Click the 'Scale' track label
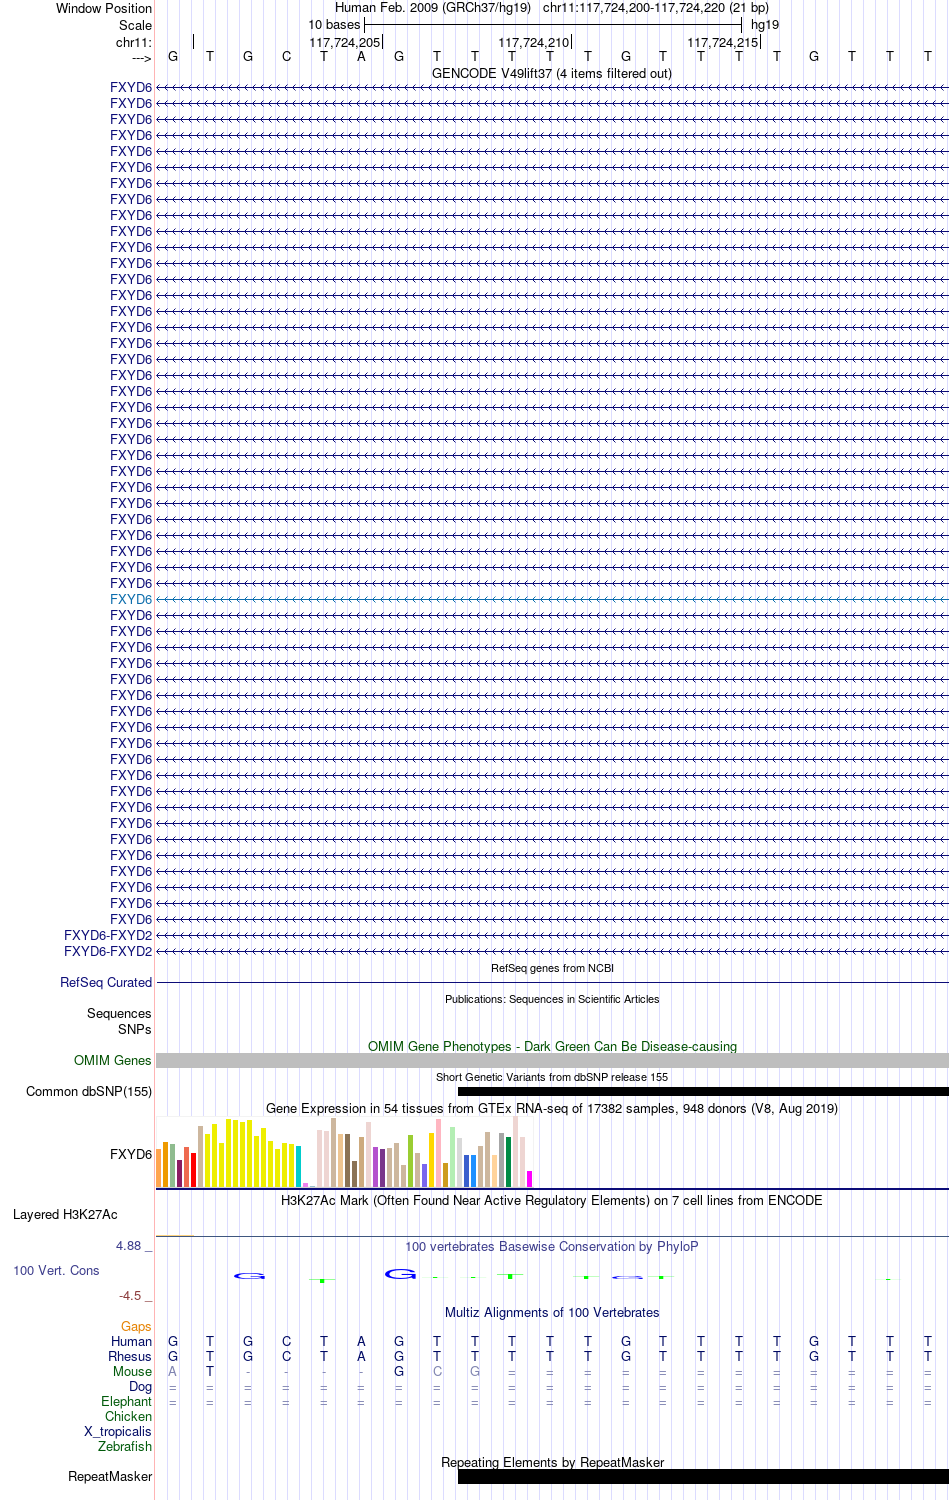 [x=136, y=25]
